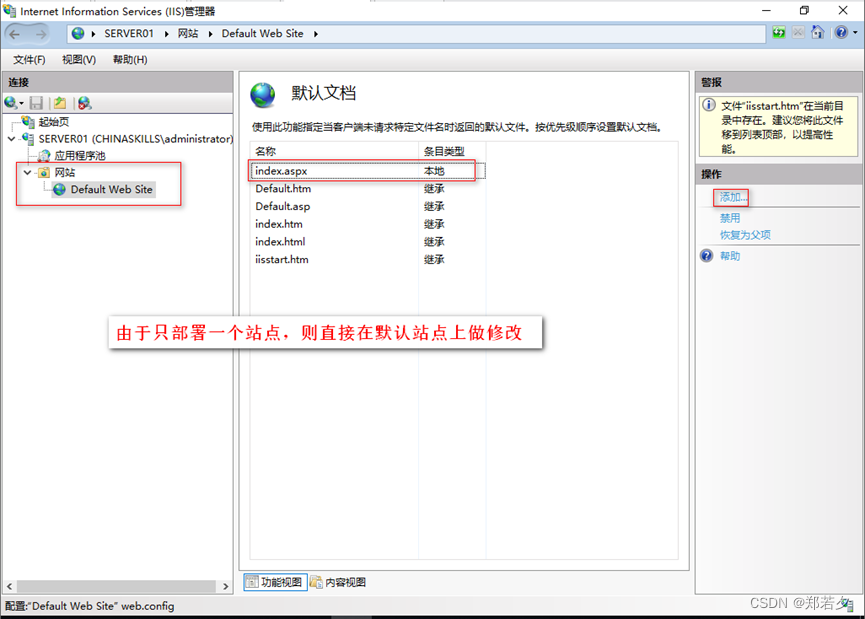Open the 文件(F) menu
The image size is (865, 619).
(29, 60)
